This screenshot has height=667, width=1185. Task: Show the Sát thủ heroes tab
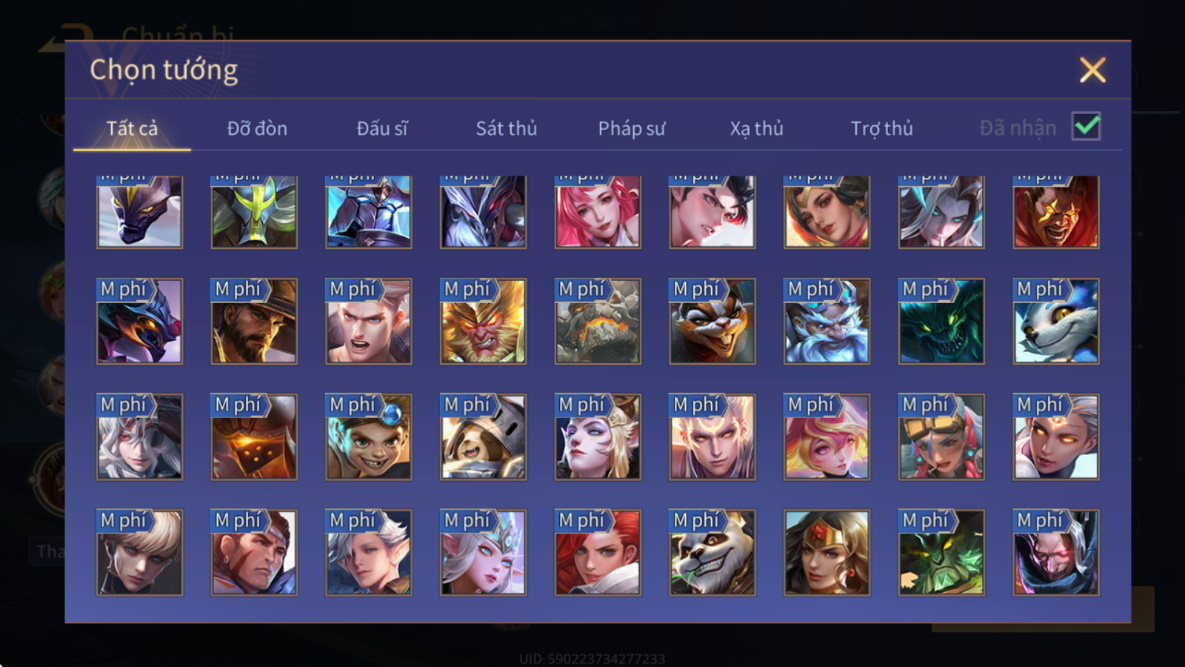[x=506, y=128]
